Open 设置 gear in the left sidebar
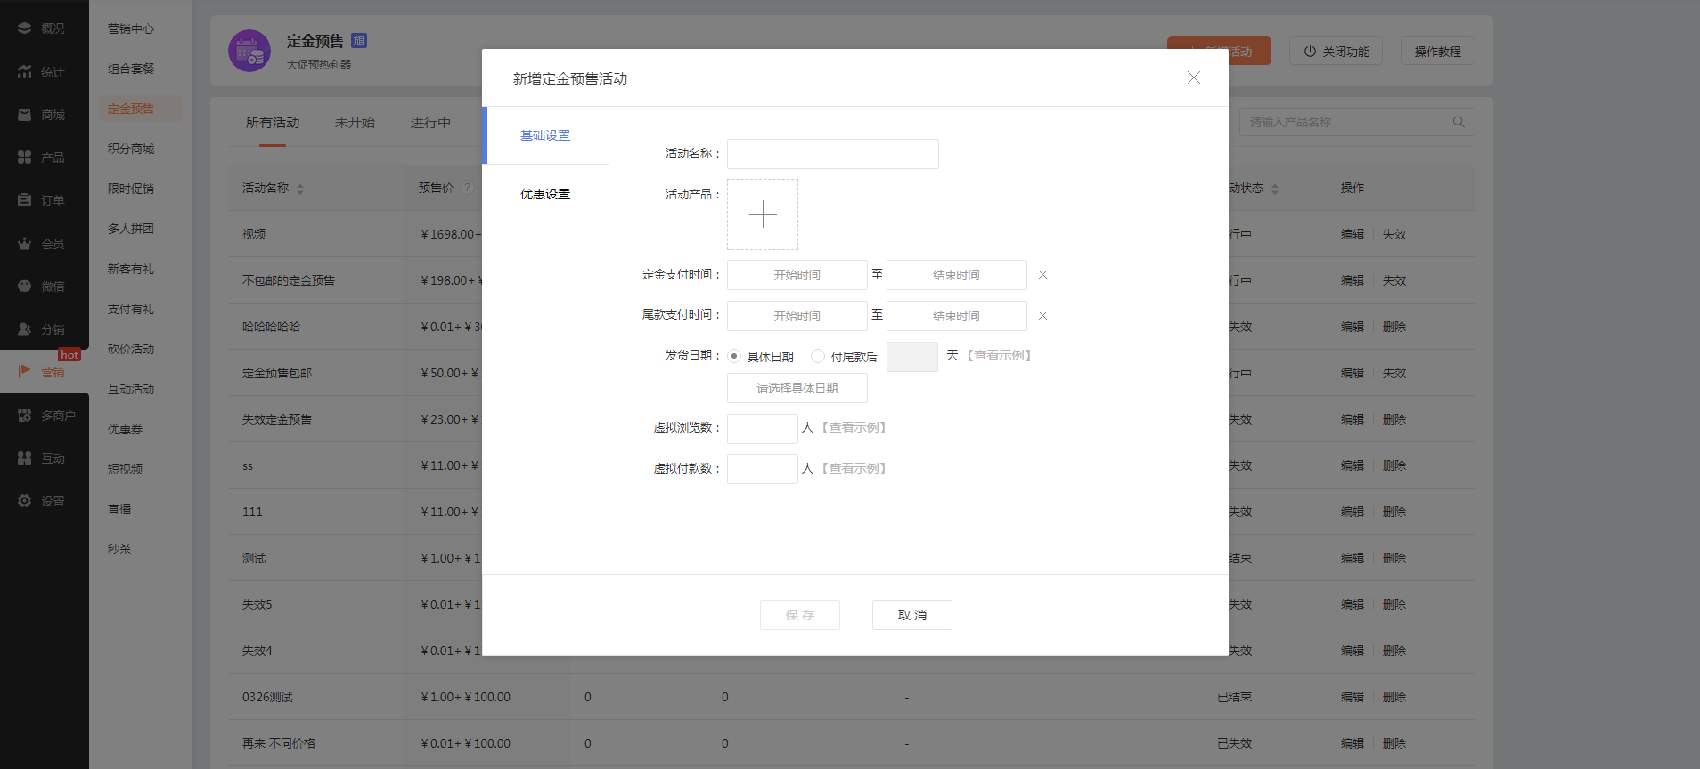 (44, 501)
